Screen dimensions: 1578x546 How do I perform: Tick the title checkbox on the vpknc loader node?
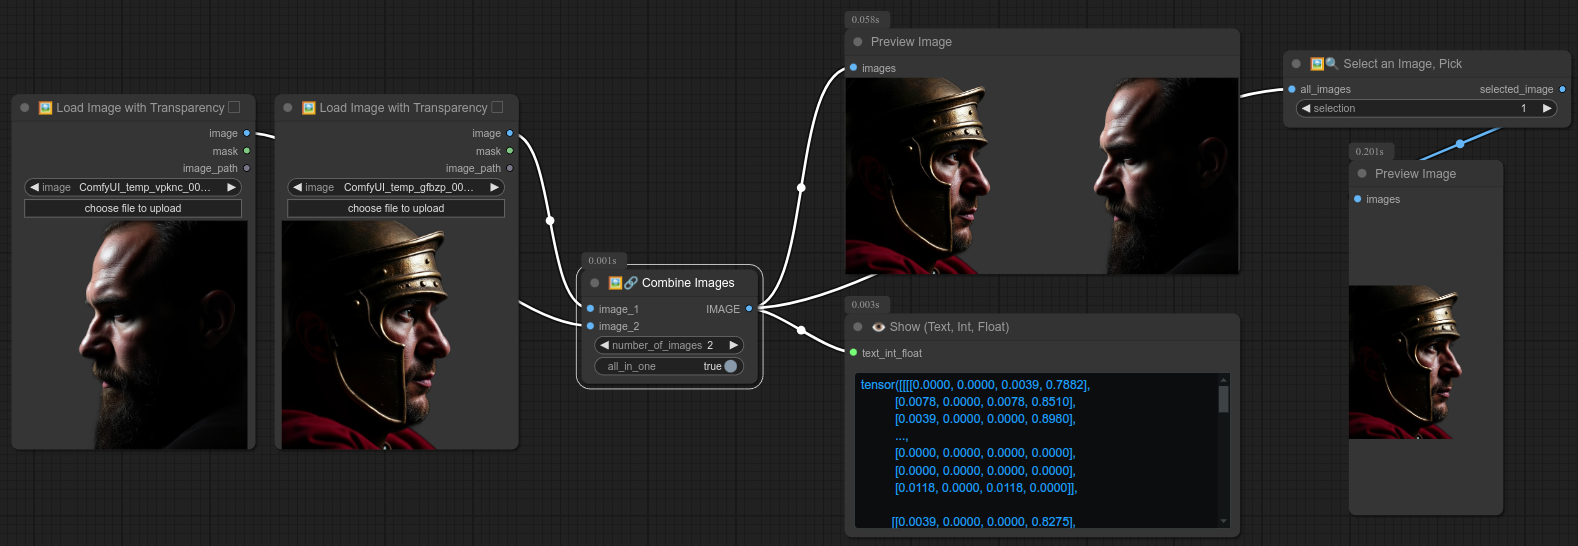[234, 107]
